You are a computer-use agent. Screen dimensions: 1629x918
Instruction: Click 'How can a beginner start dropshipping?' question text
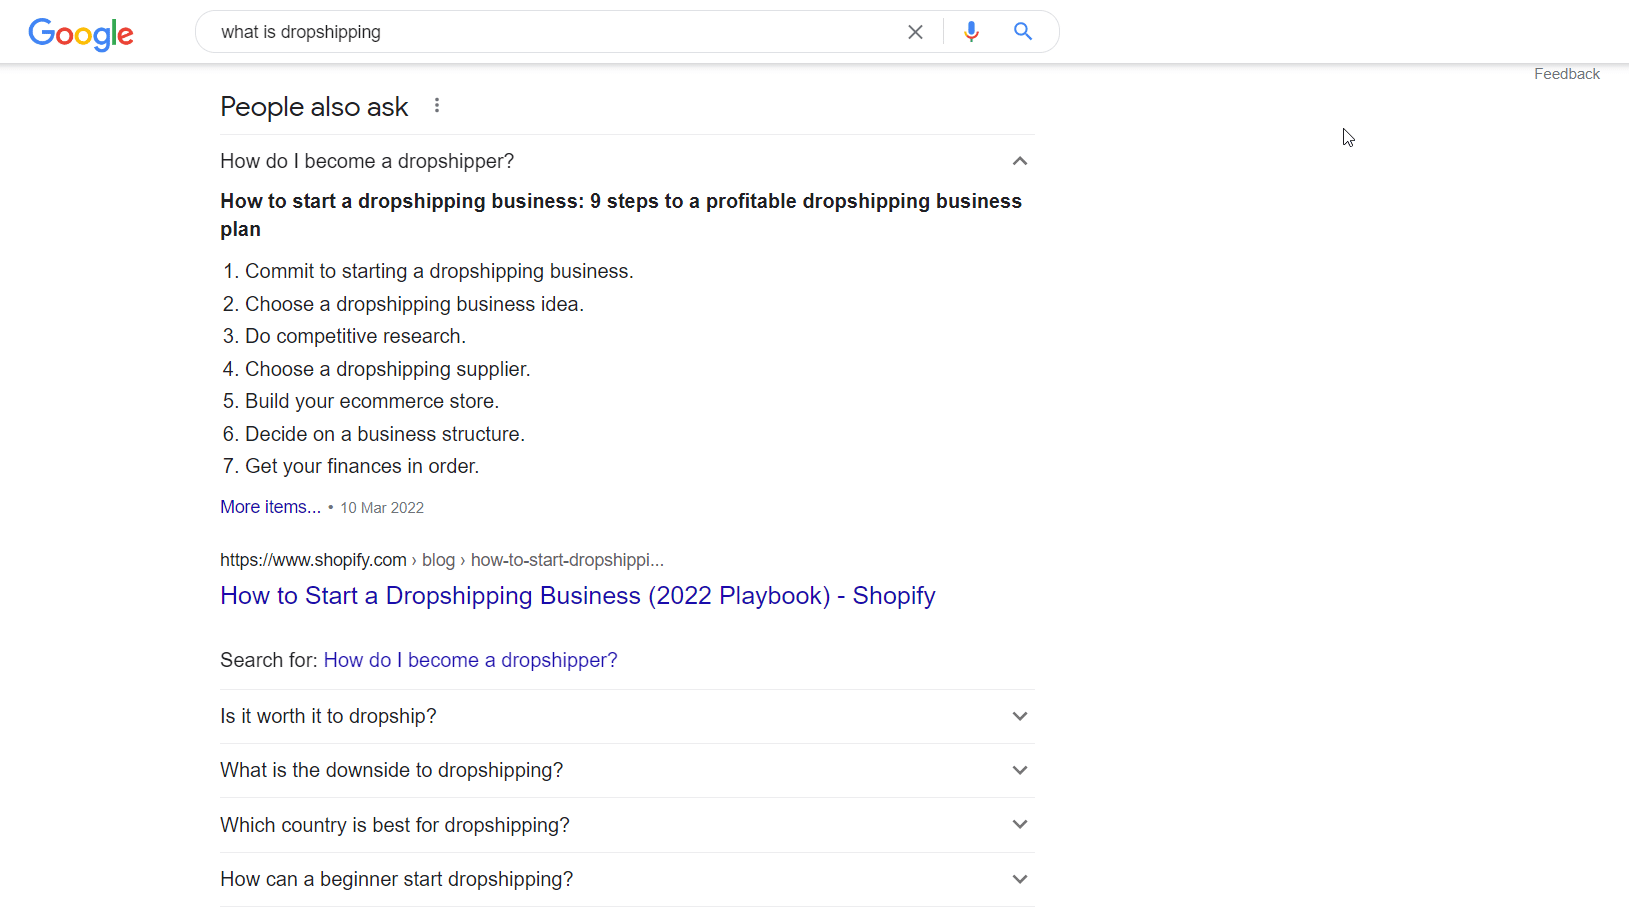(396, 879)
